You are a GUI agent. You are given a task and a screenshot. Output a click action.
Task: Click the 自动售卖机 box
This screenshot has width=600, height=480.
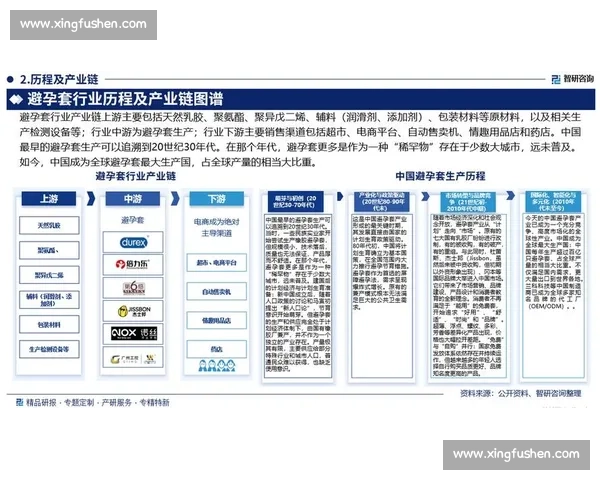coord(217,291)
